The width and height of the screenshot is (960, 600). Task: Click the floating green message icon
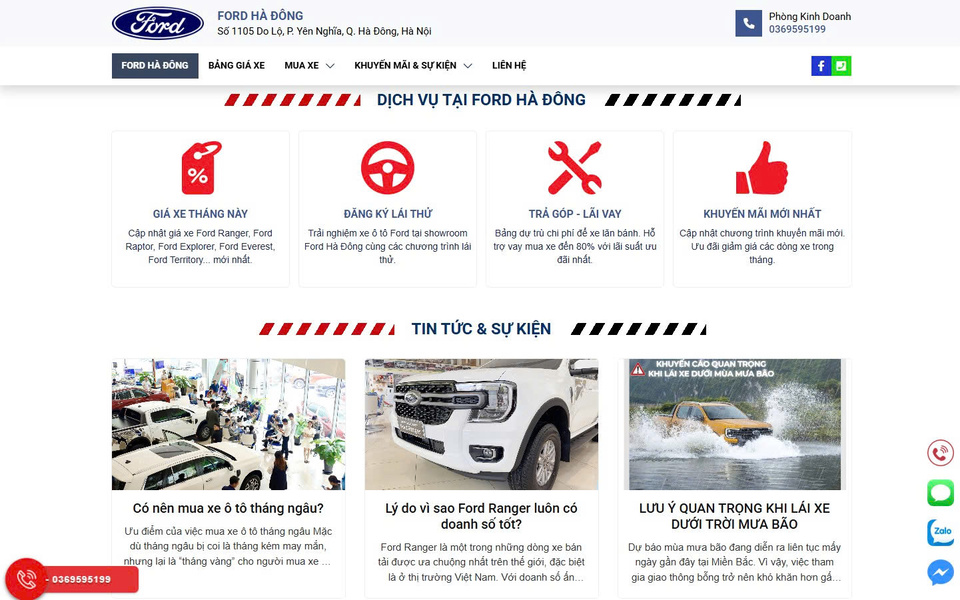pyautogui.click(x=940, y=493)
